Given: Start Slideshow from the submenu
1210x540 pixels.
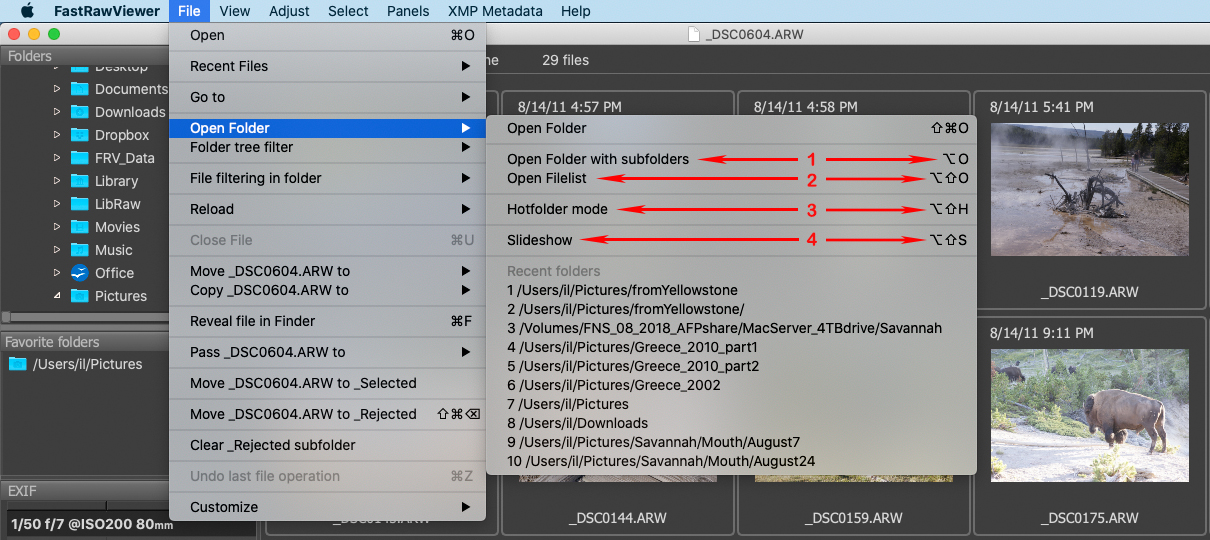Looking at the screenshot, I should pos(539,240).
